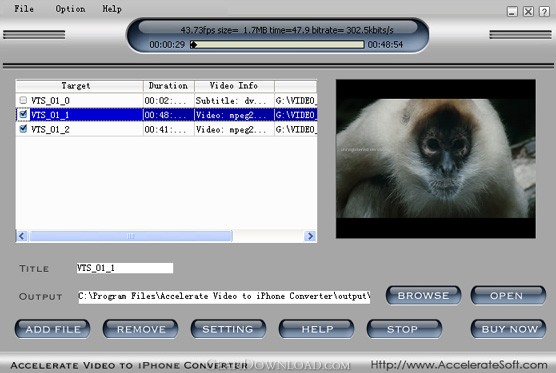The height and width of the screenshot is (373, 556).
Task: Open the AccelerateSoft.com website link
Action: coord(459,364)
